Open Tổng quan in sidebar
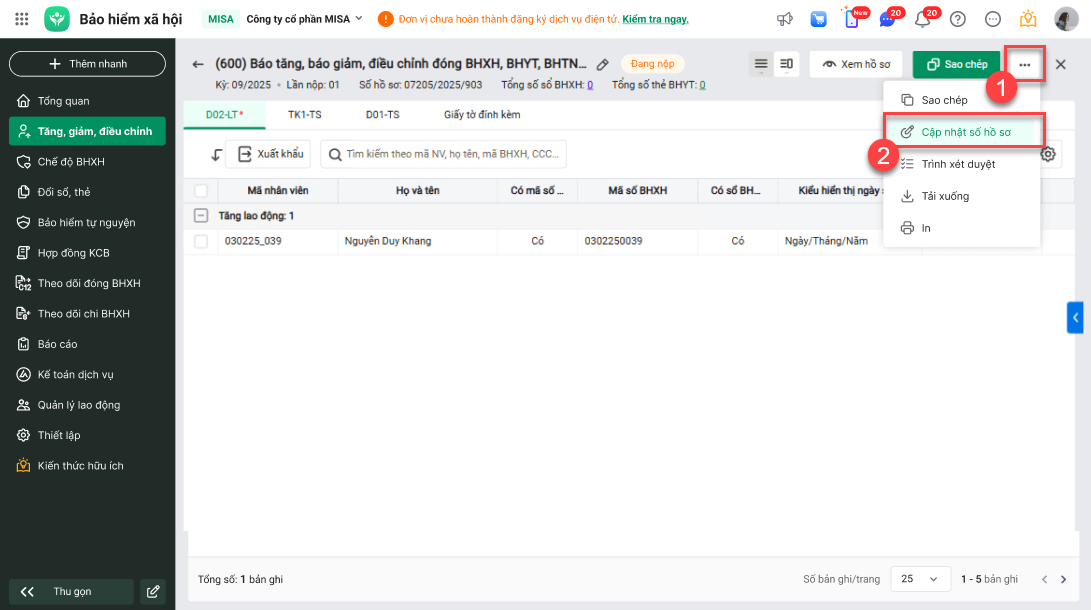The height and width of the screenshot is (610, 1091). click(x=87, y=101)
